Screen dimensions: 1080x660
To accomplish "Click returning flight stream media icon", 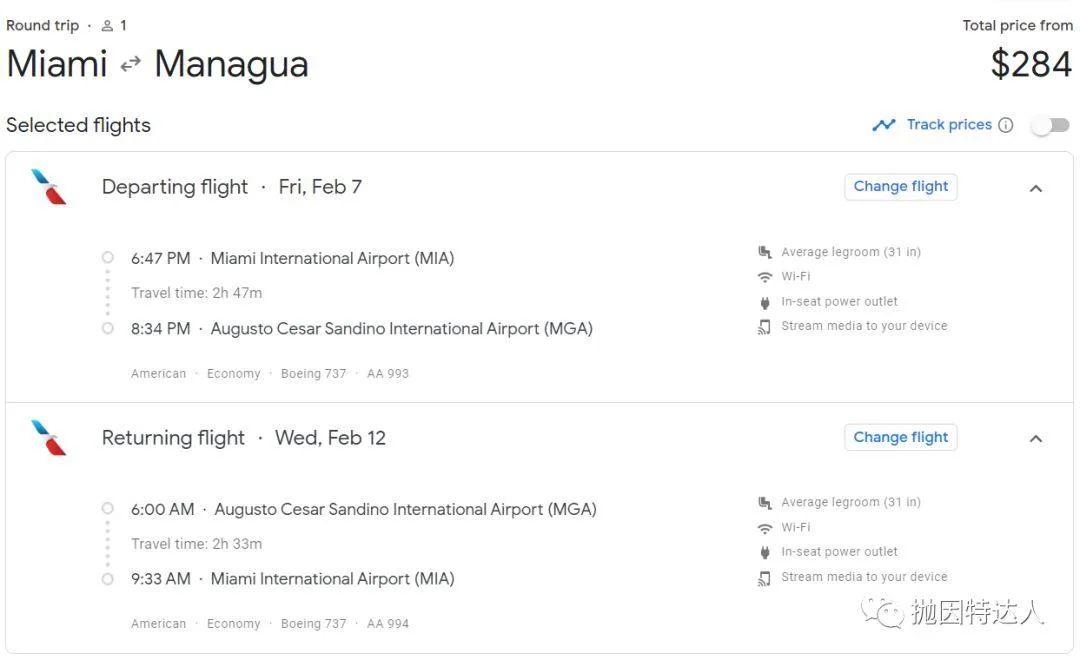I will click(x=765, y=577).
